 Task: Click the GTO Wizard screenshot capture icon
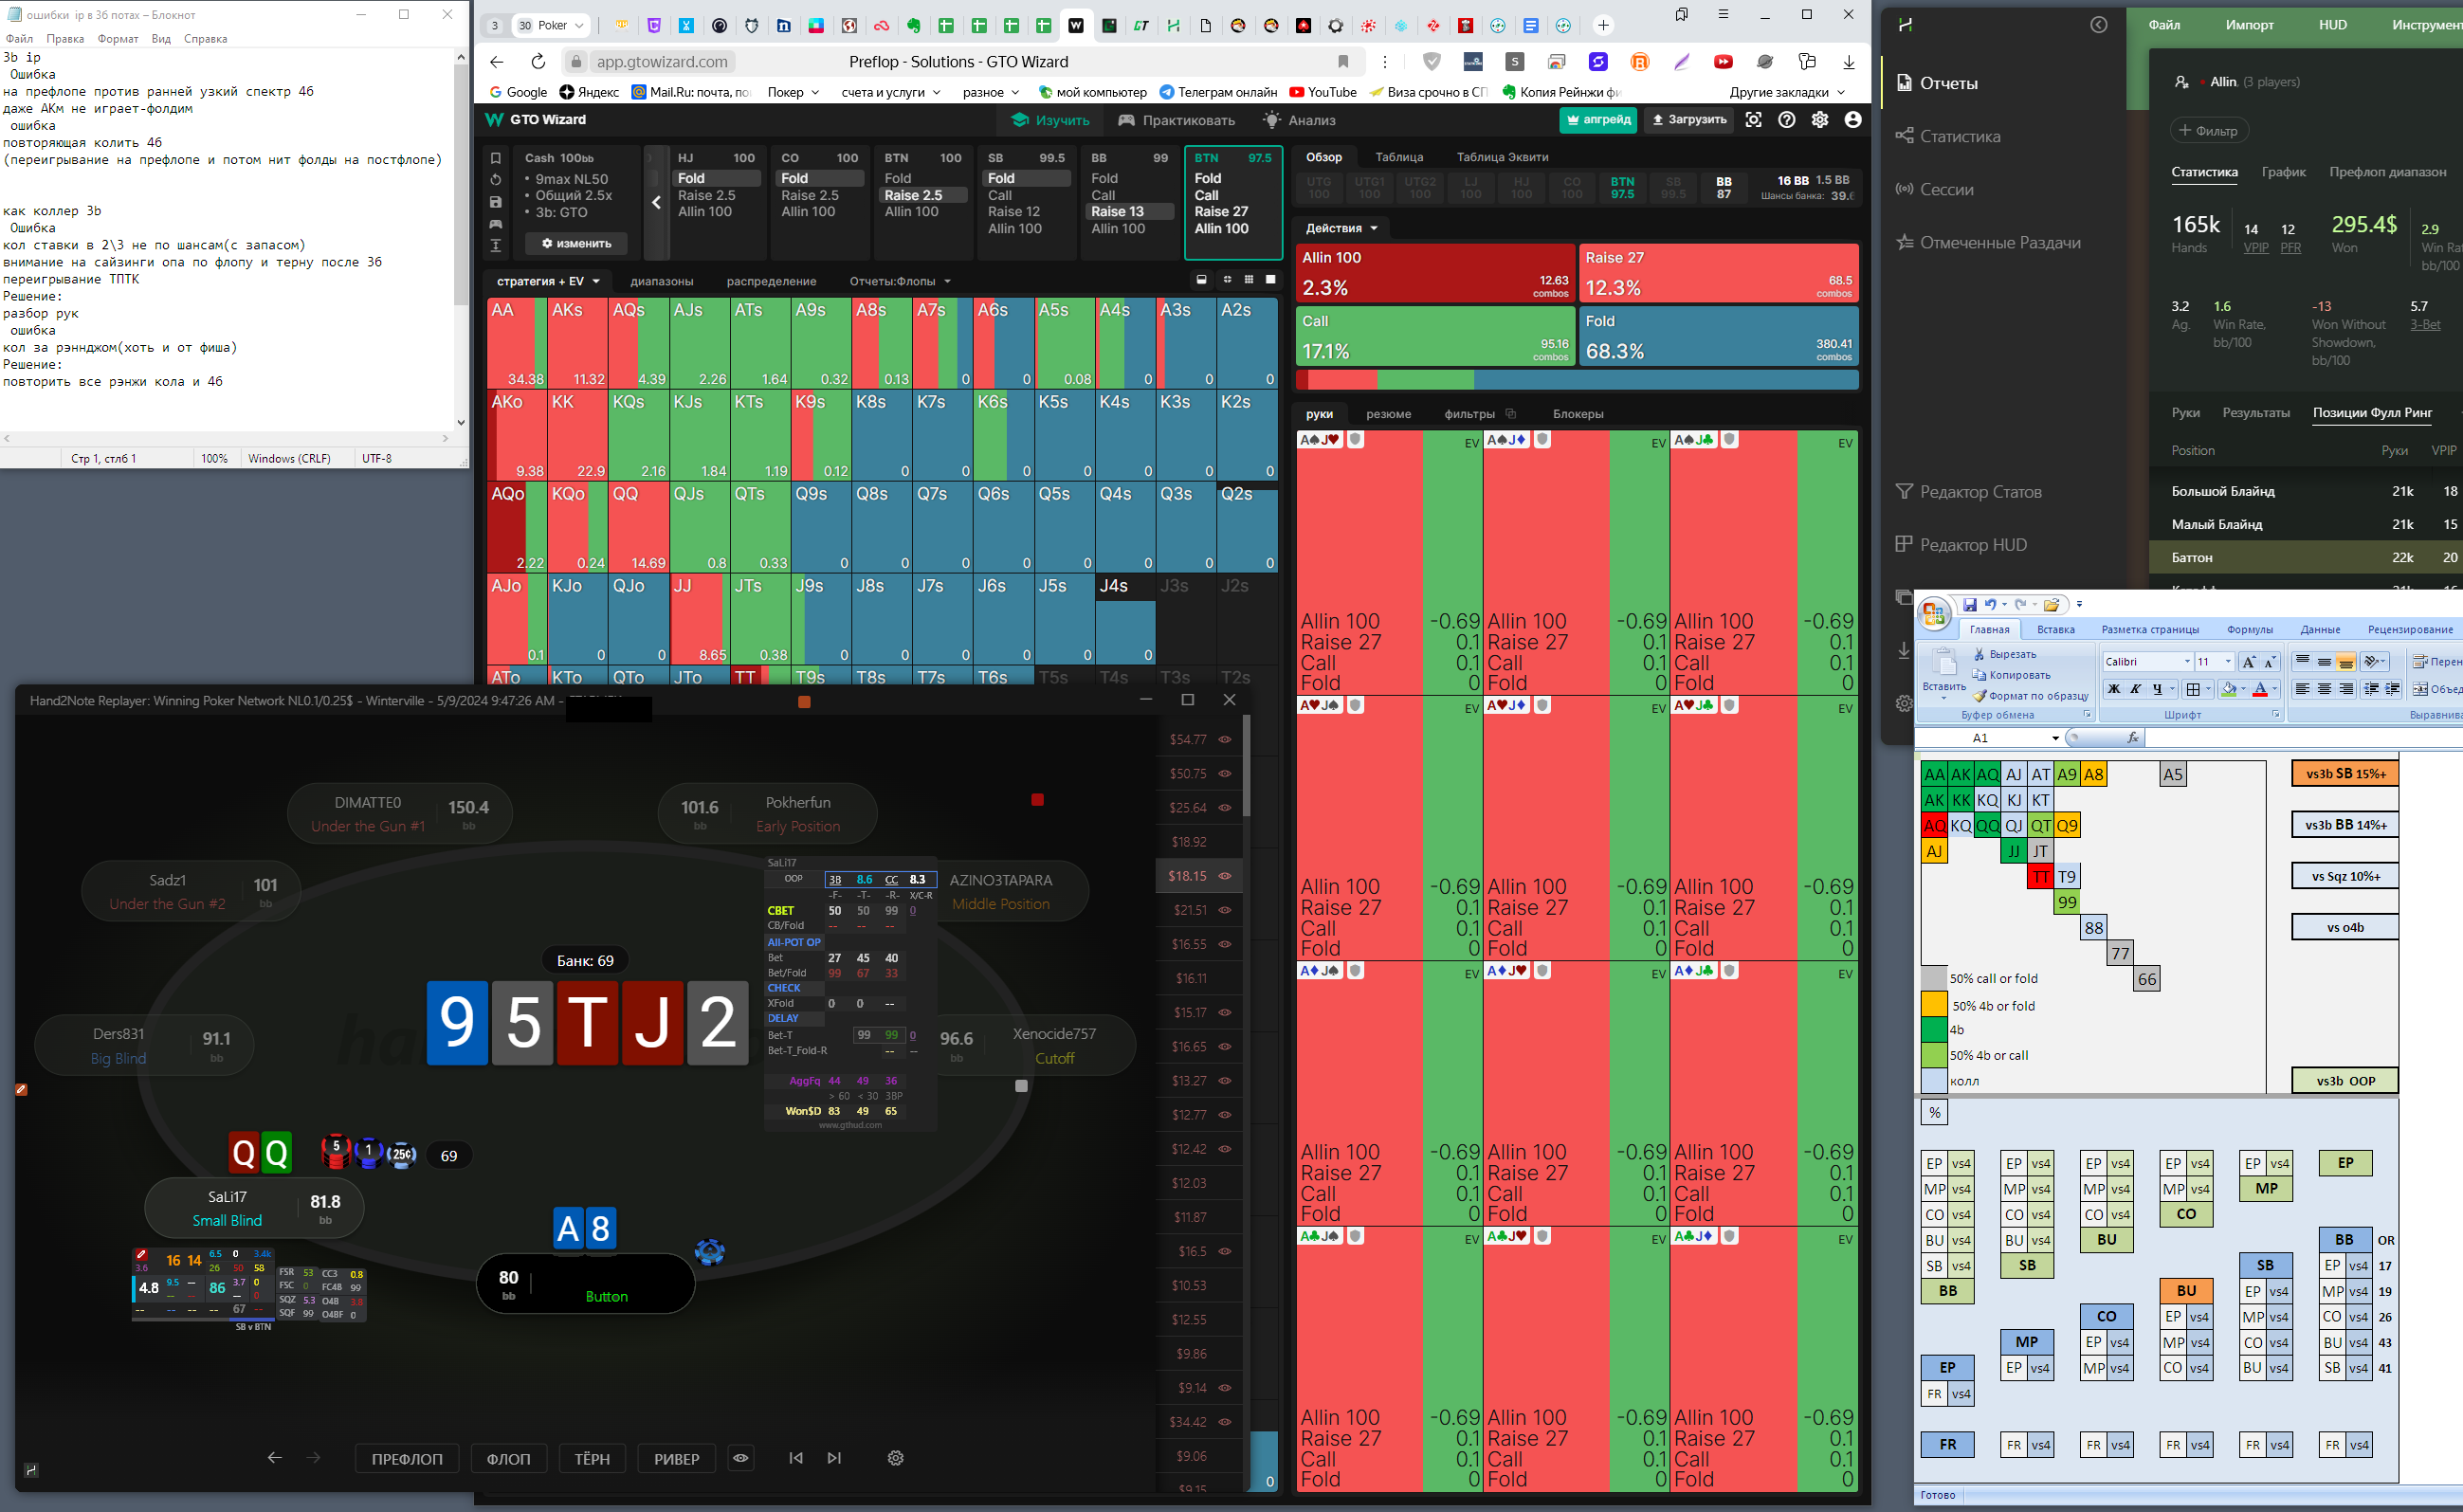(x=1754, y=120)
